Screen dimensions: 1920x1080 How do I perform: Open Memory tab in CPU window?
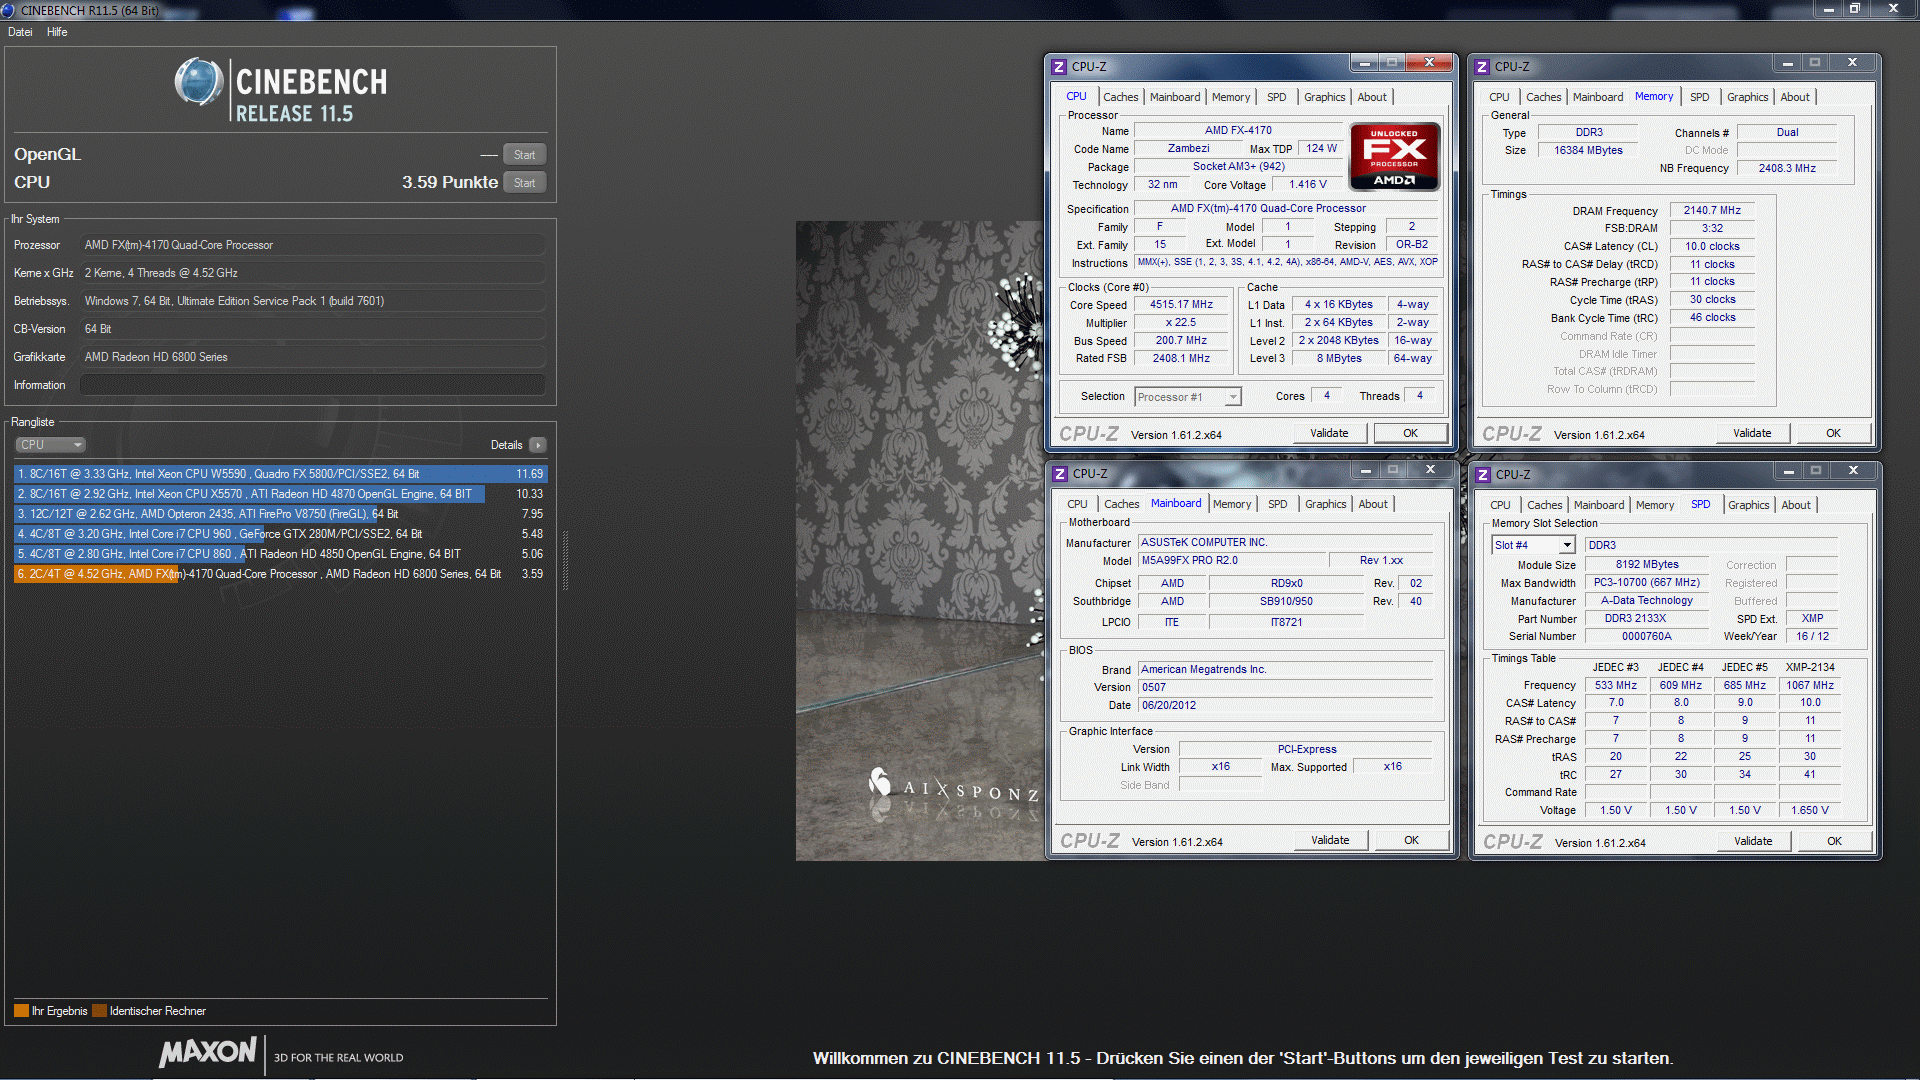click(1231, 97)
